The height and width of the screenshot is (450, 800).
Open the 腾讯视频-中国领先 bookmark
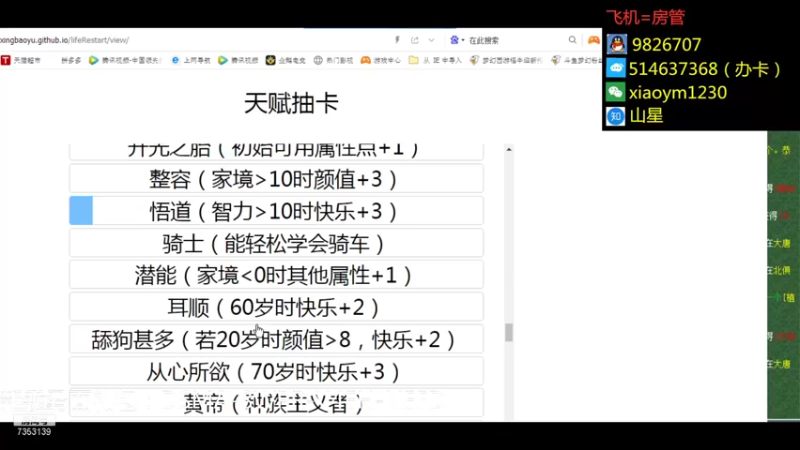pos(125,60)
